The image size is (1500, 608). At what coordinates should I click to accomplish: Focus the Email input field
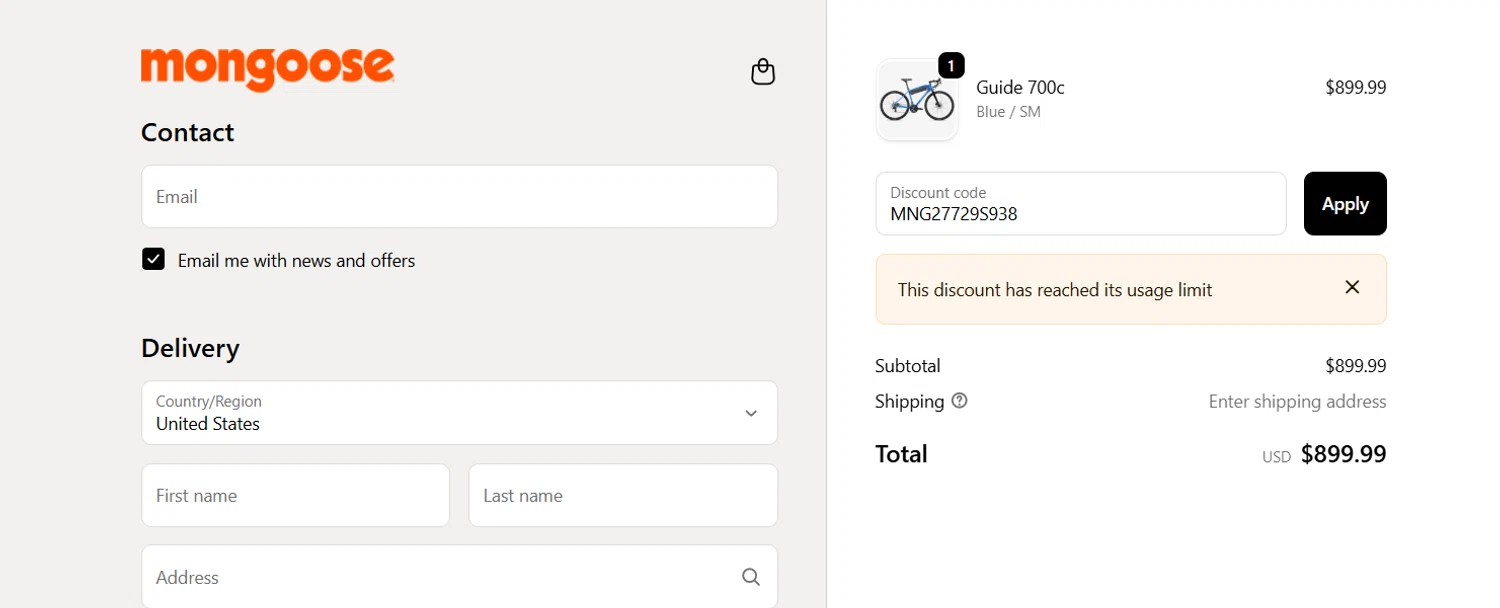(x=459, y=197)
